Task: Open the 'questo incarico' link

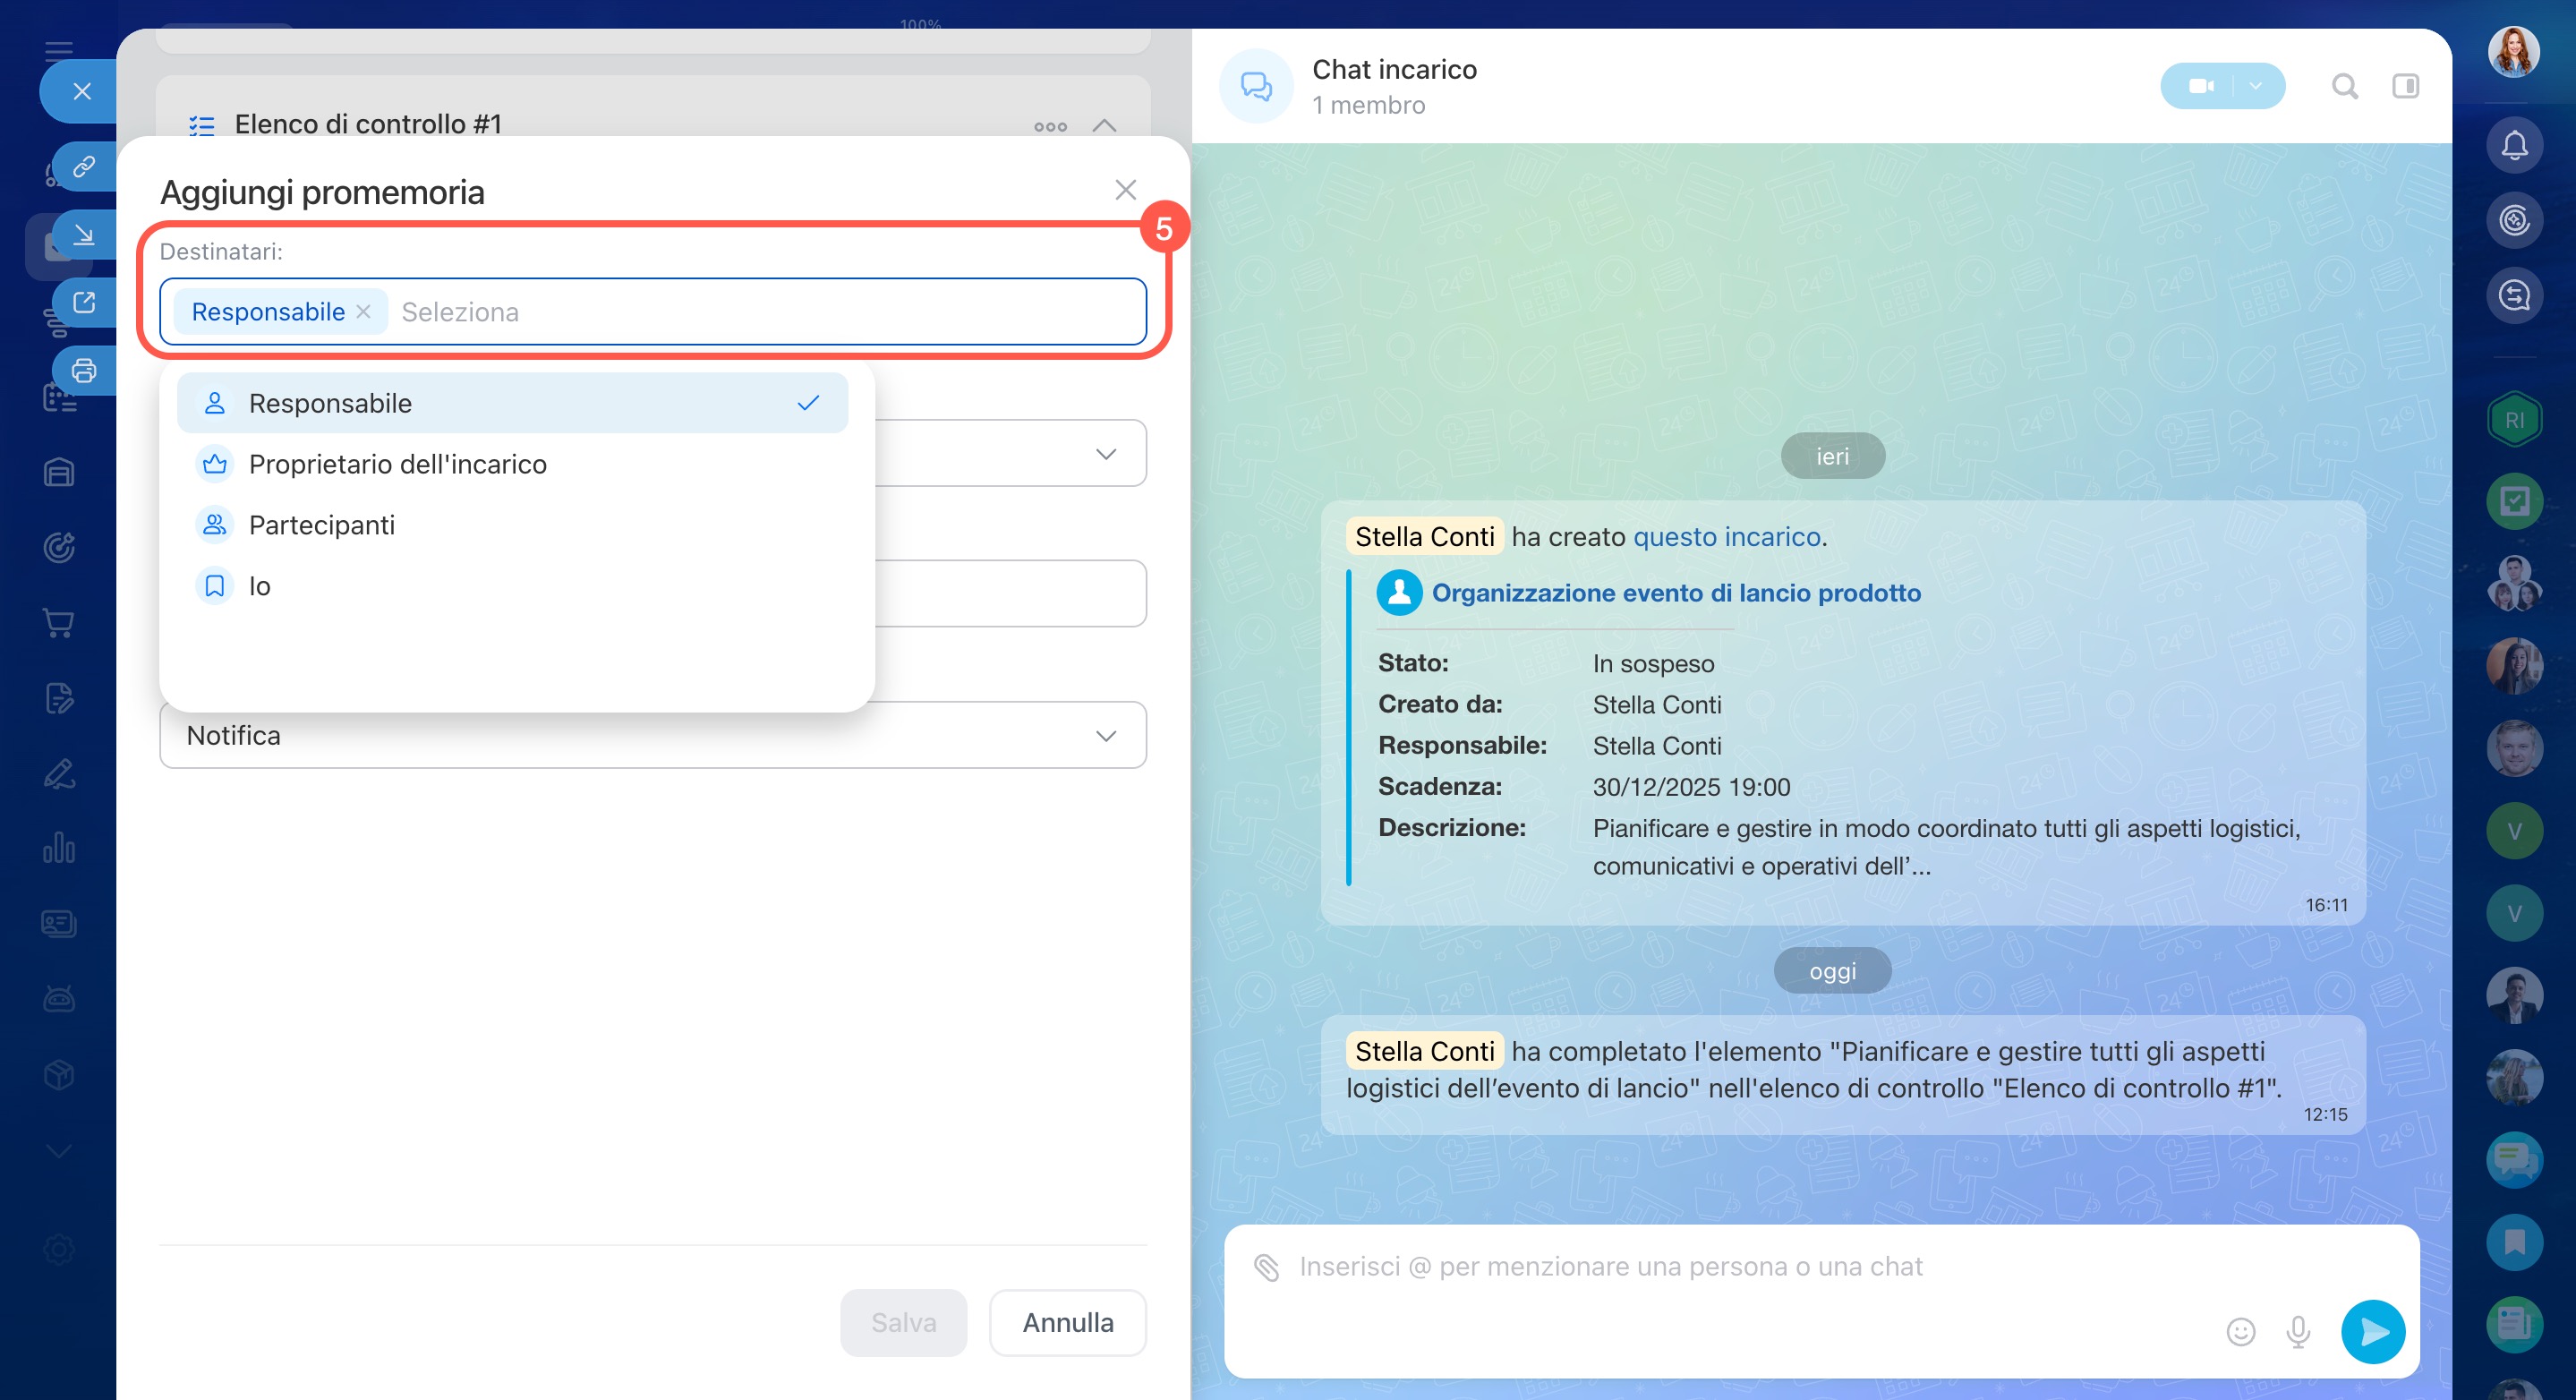Action: [x=1726, y=537]
